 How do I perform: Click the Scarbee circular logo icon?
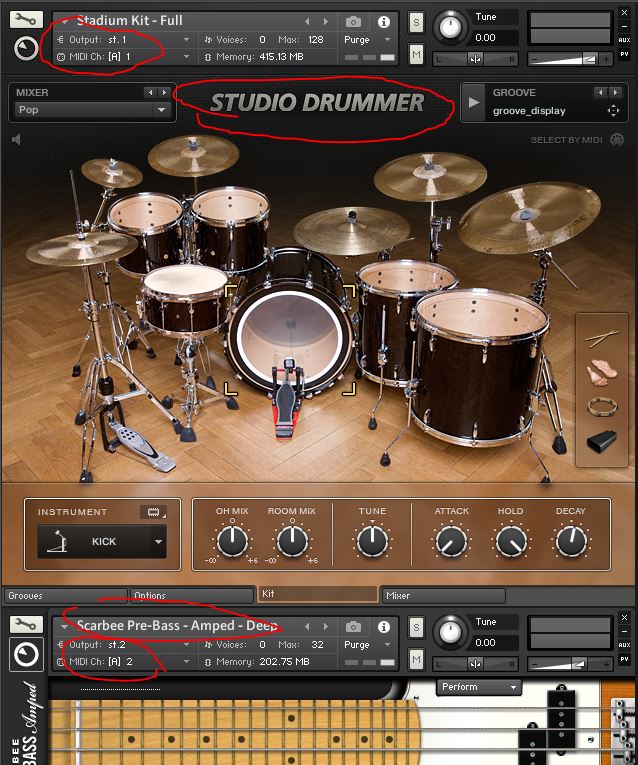[26, 654]
